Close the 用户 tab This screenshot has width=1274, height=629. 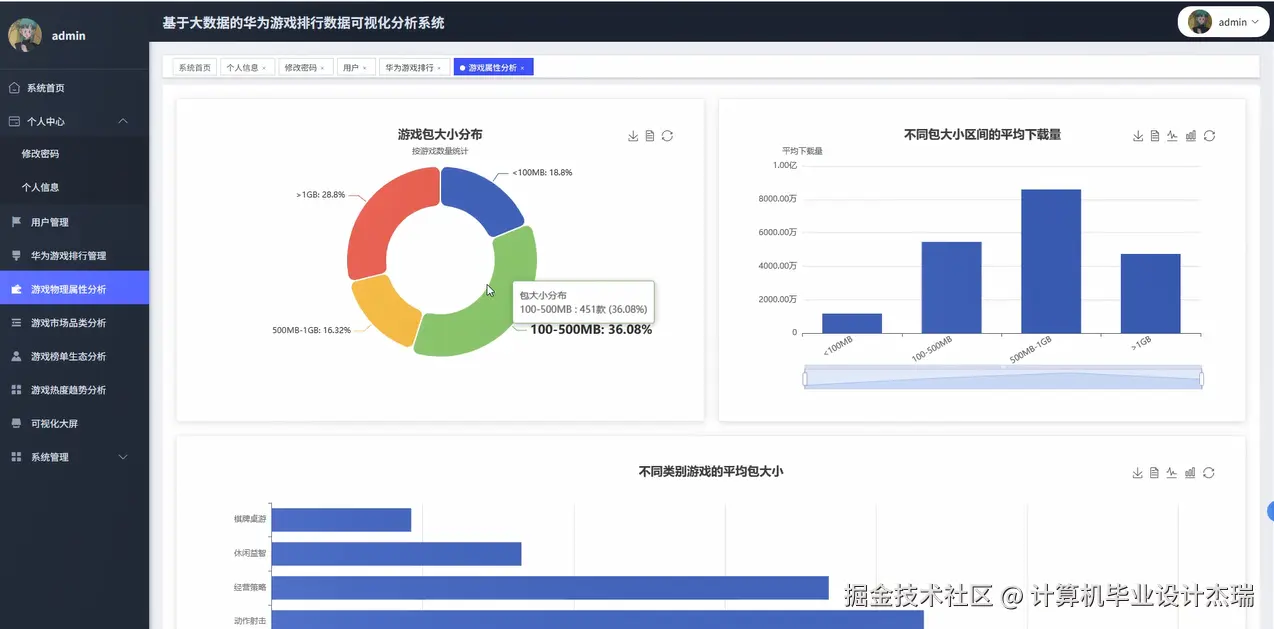364,68
